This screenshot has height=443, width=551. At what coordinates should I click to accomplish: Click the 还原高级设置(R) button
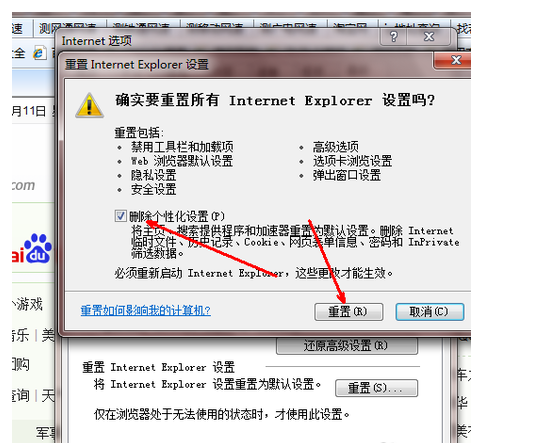pyautogui.click(x=347, y=346)
